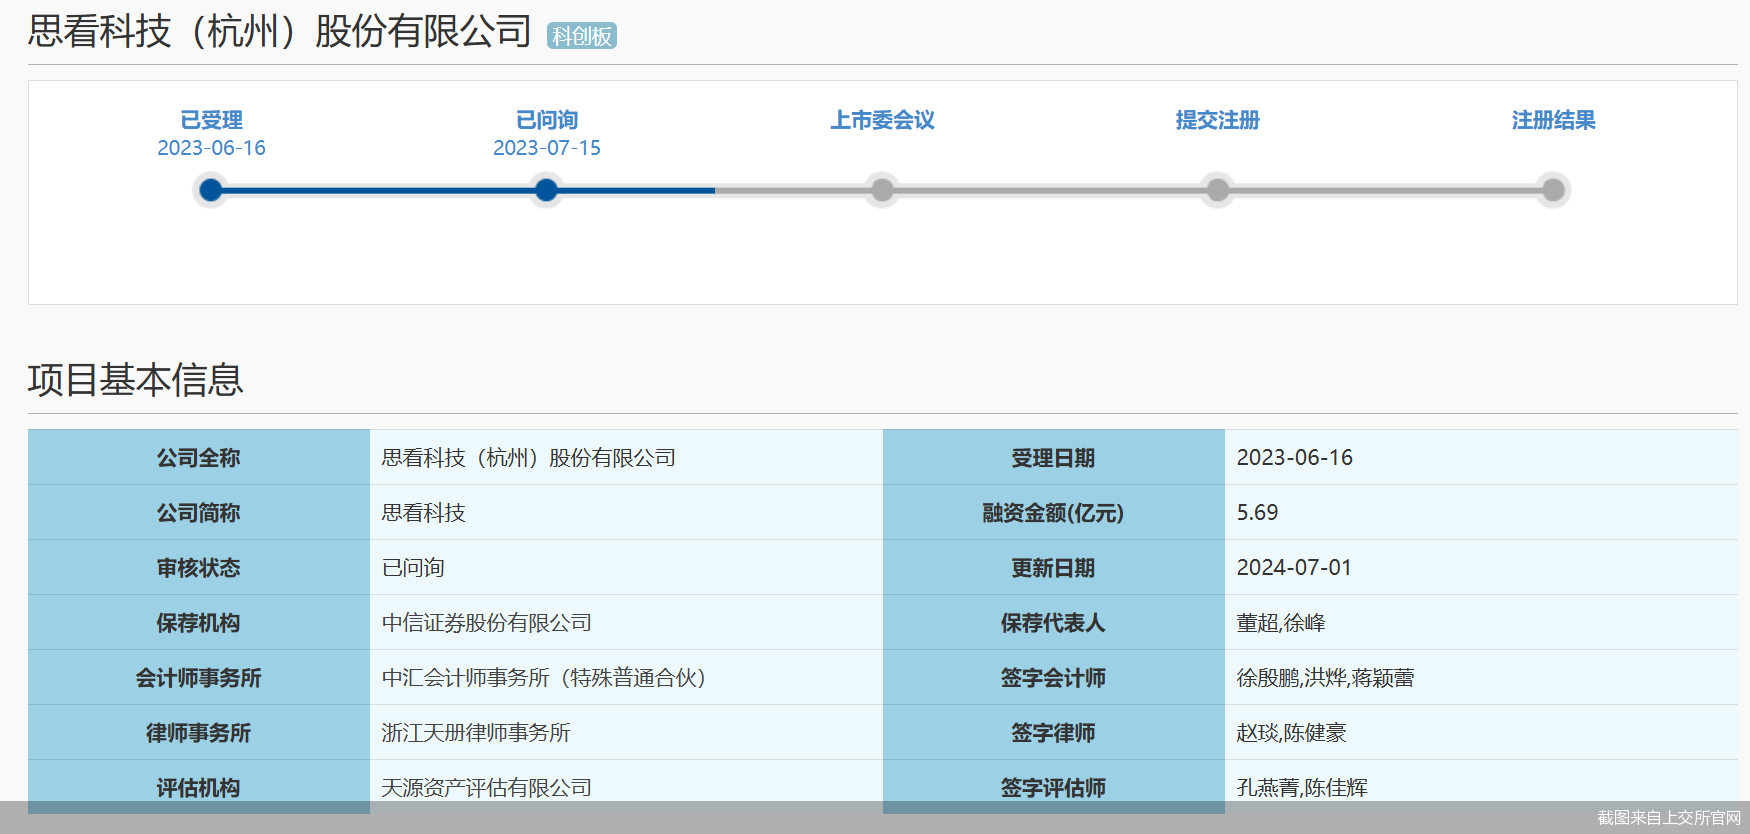
Task: Click the 注册结果 timeline dot
Action: pos(1553,190)
